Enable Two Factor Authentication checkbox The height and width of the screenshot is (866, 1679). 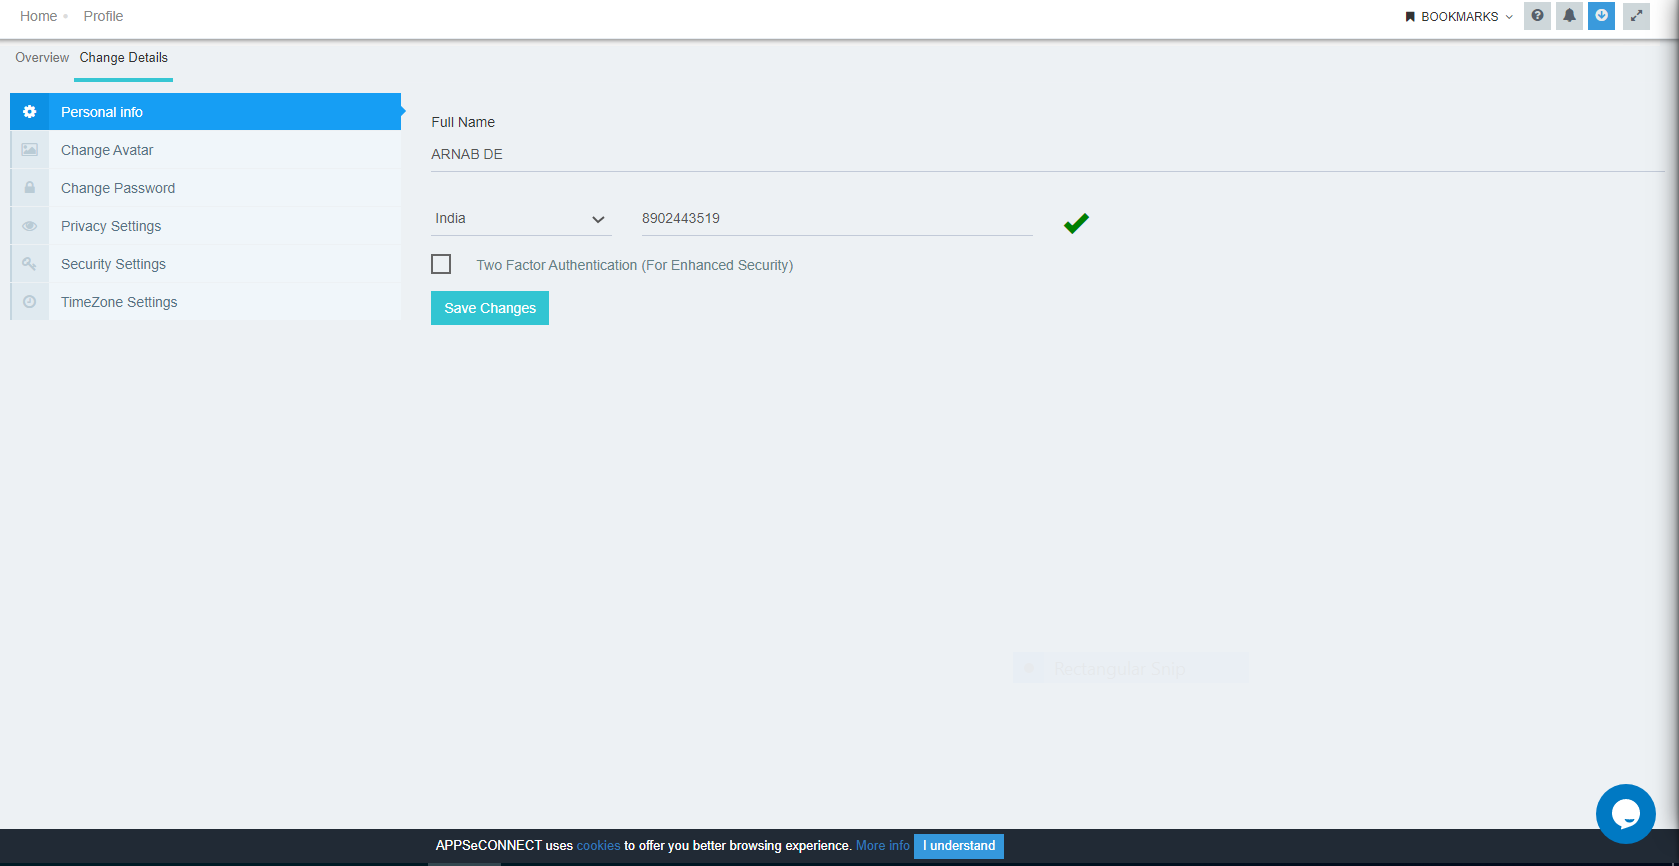point(441,264)
